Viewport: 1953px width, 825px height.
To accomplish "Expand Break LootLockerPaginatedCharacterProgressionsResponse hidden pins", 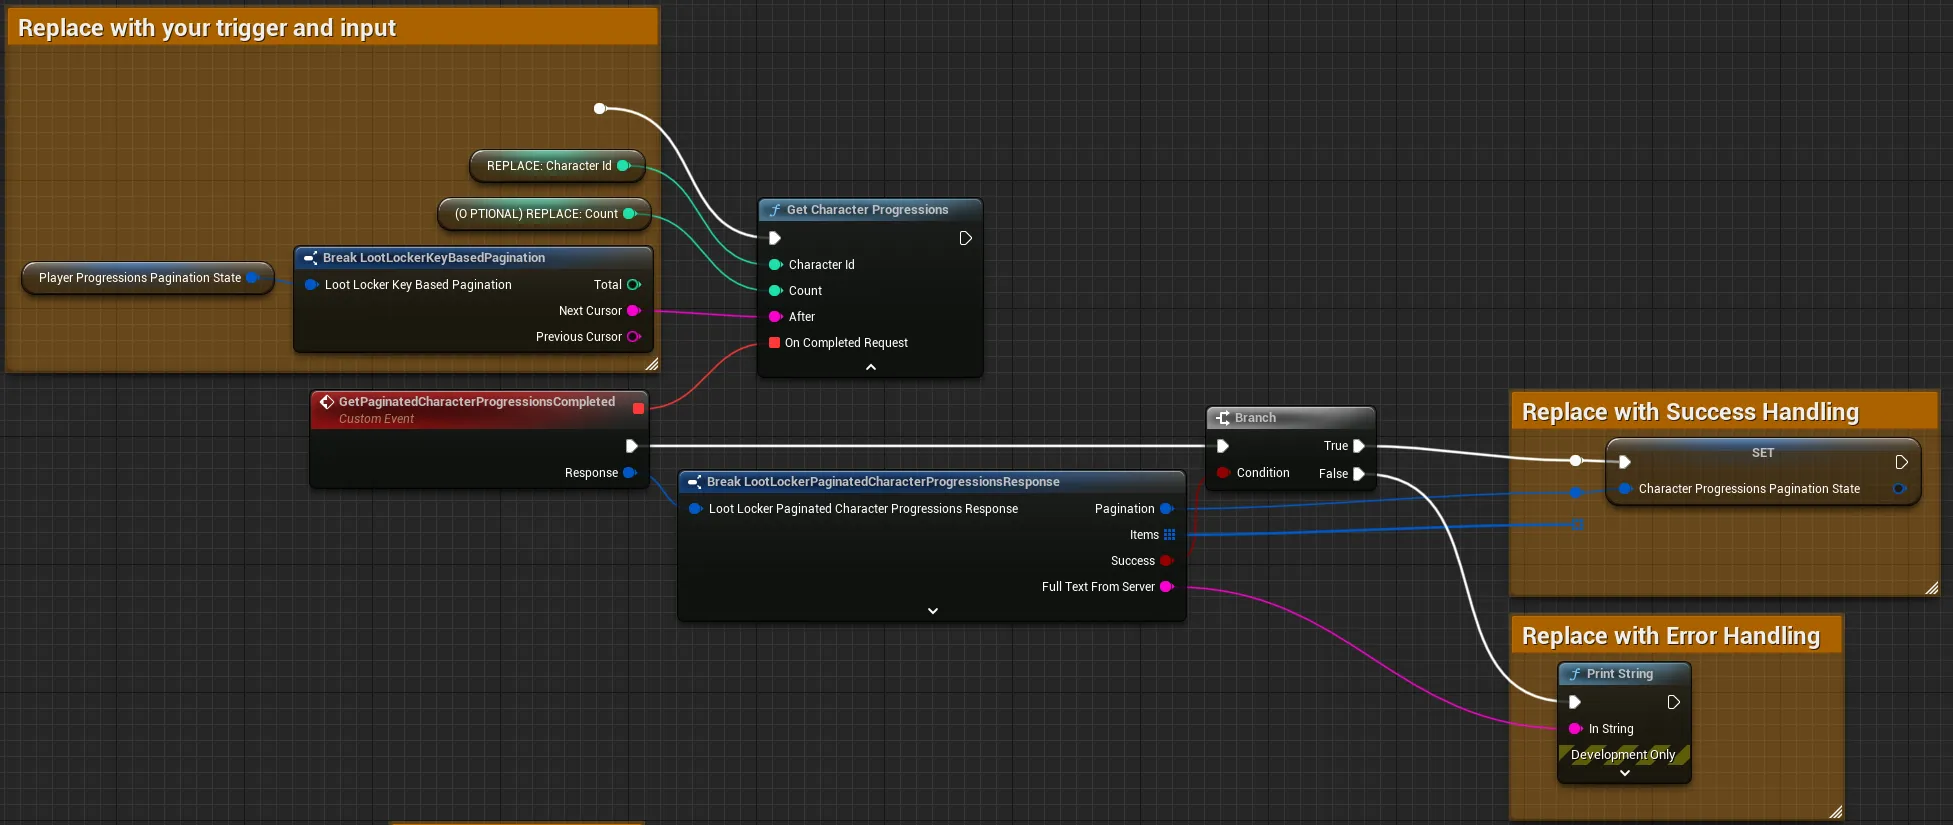I will click(933, 611).
